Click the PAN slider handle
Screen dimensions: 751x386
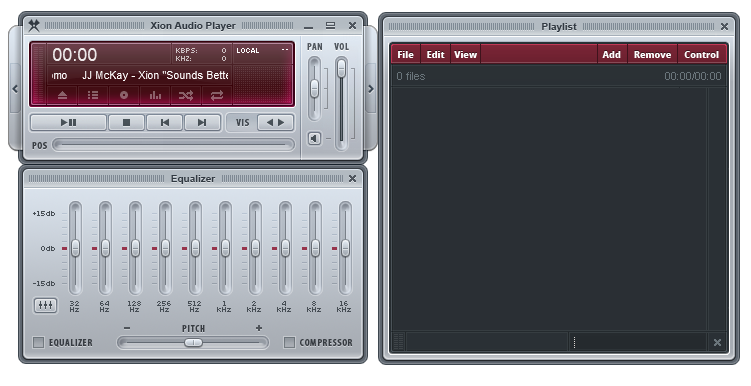coord(314,89)
